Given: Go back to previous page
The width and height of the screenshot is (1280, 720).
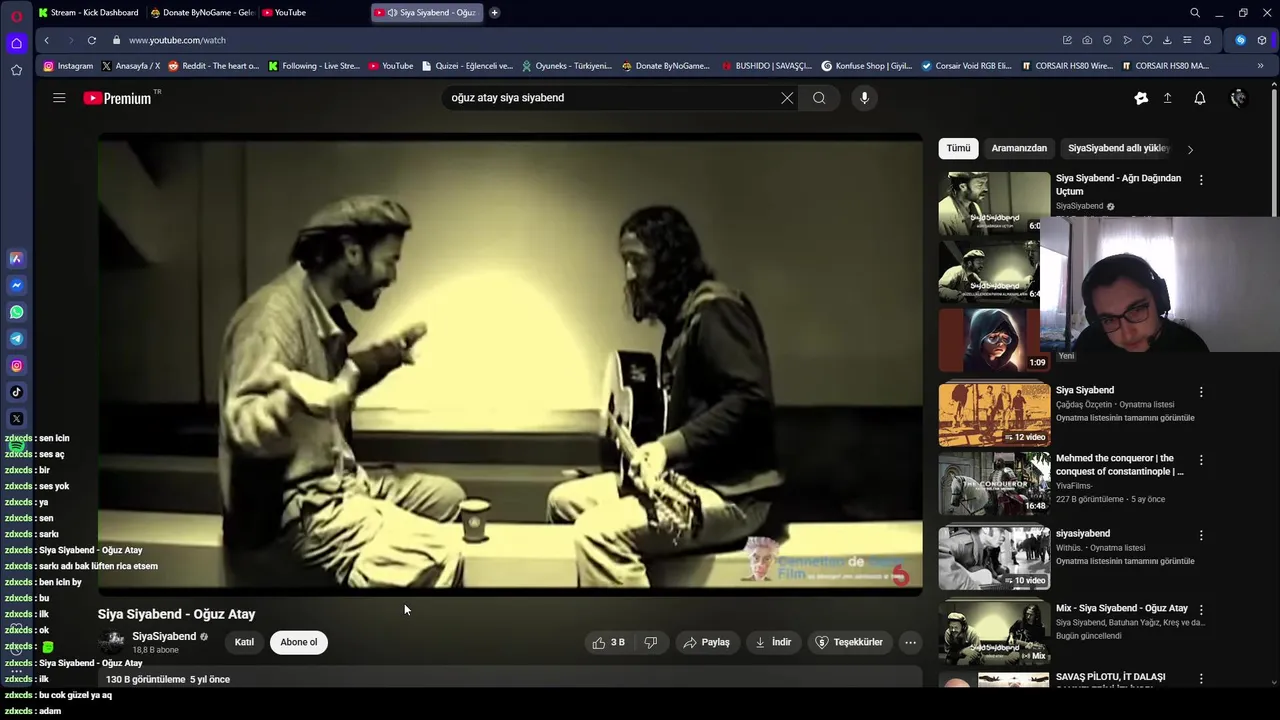Looking at the screenshot, I should pyautogui.click(x=46, y=40).
